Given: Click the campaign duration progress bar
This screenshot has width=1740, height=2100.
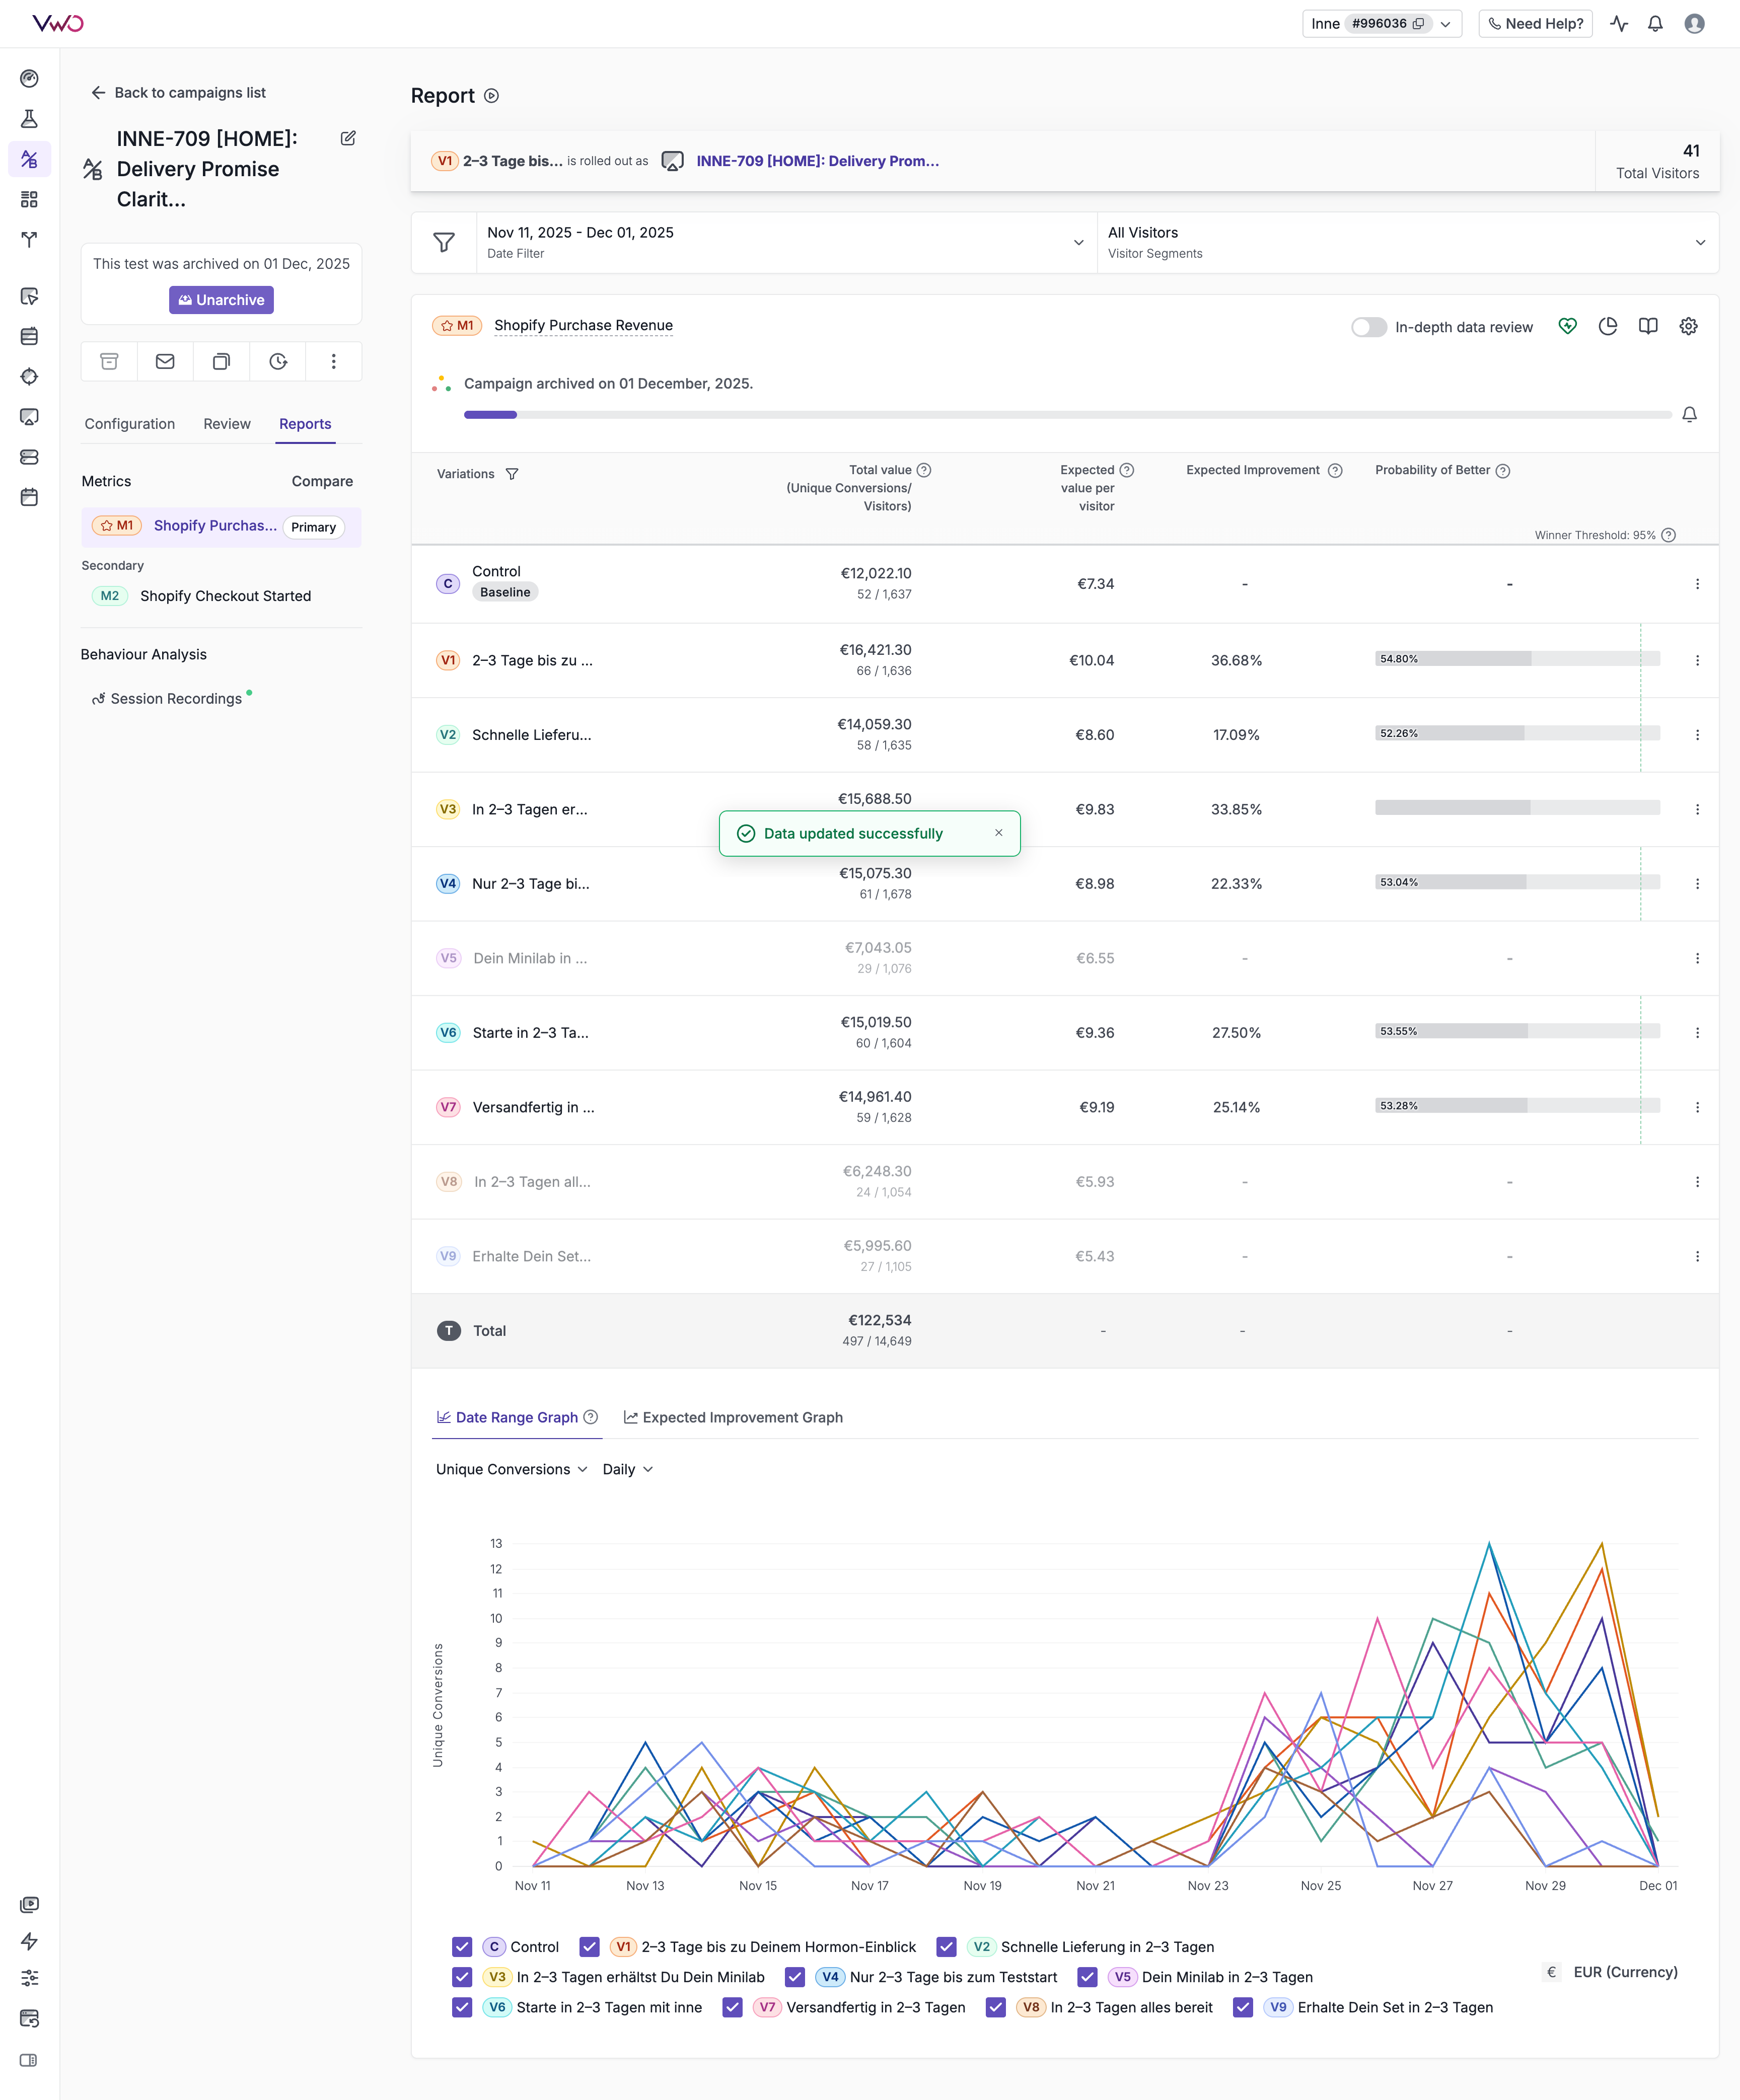Looking at the screenshot, I should coord(1066,414).
